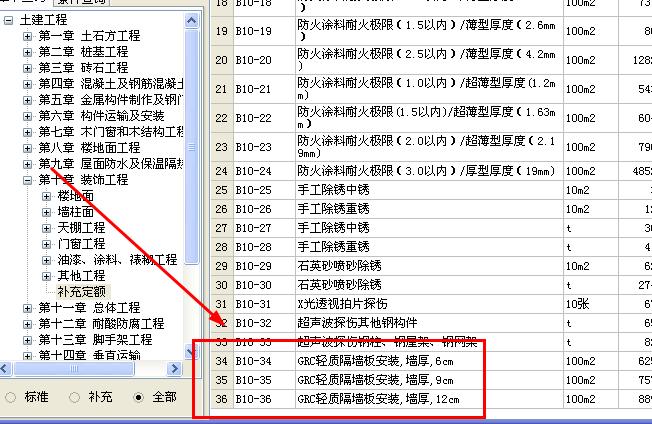Select the 补充定额 tree item
Screen dimensions: 652x424
click(82, 292)
